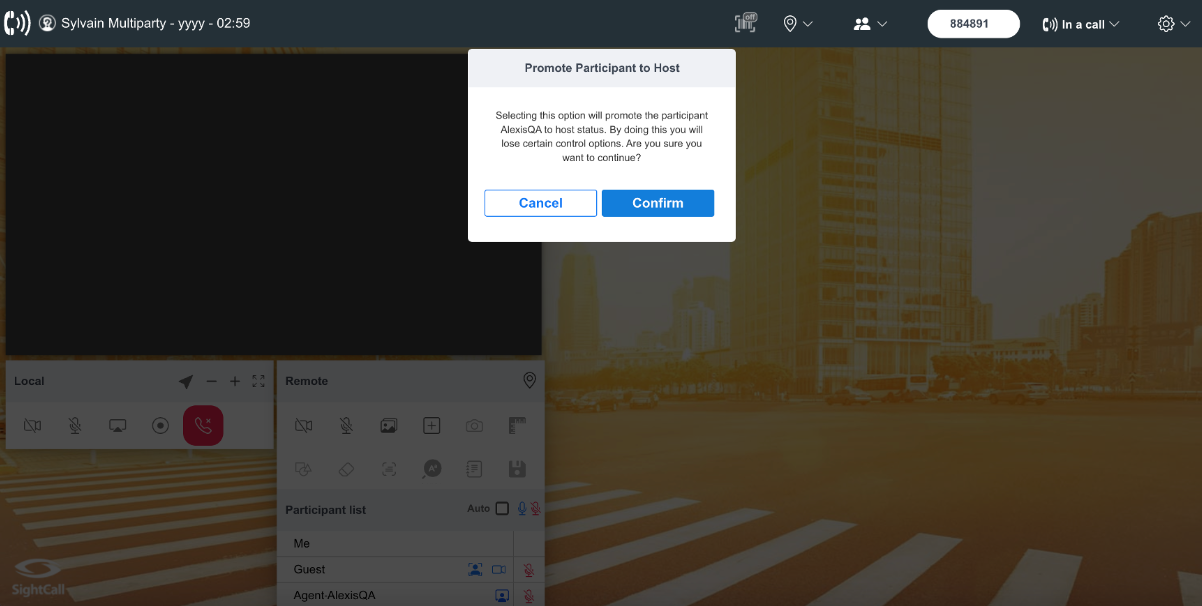Open the image gallery icon in Remote panel
1202x606 pixels.
pyautogui.click(x=389, y=426)
